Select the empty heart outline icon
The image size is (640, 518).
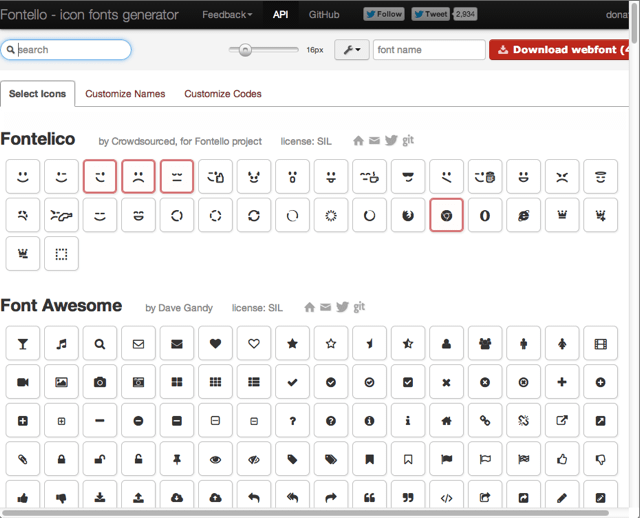[x=253, y=343]
